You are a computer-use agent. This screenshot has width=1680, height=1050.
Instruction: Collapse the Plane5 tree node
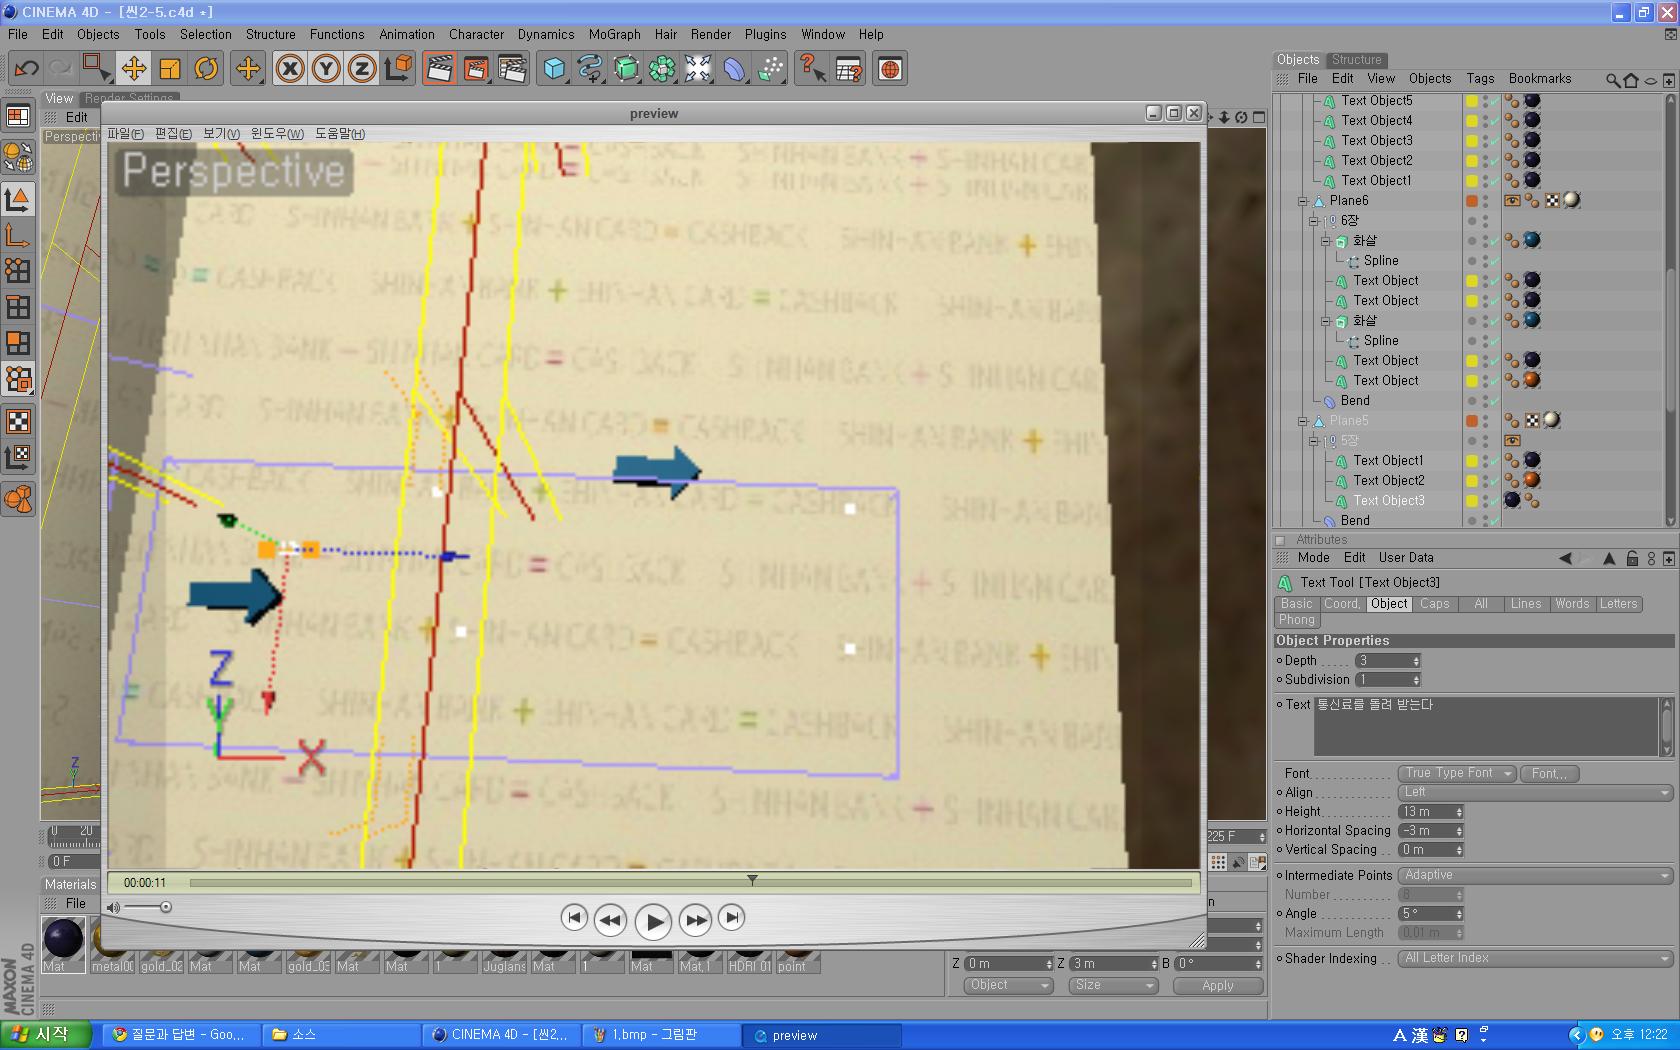(1303, 421)
